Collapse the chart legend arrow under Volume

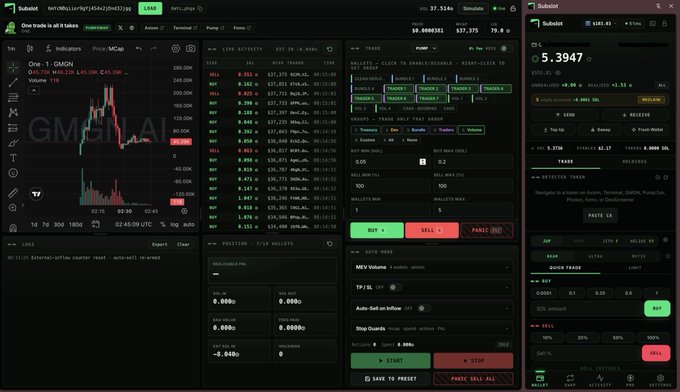pos(34,90)
